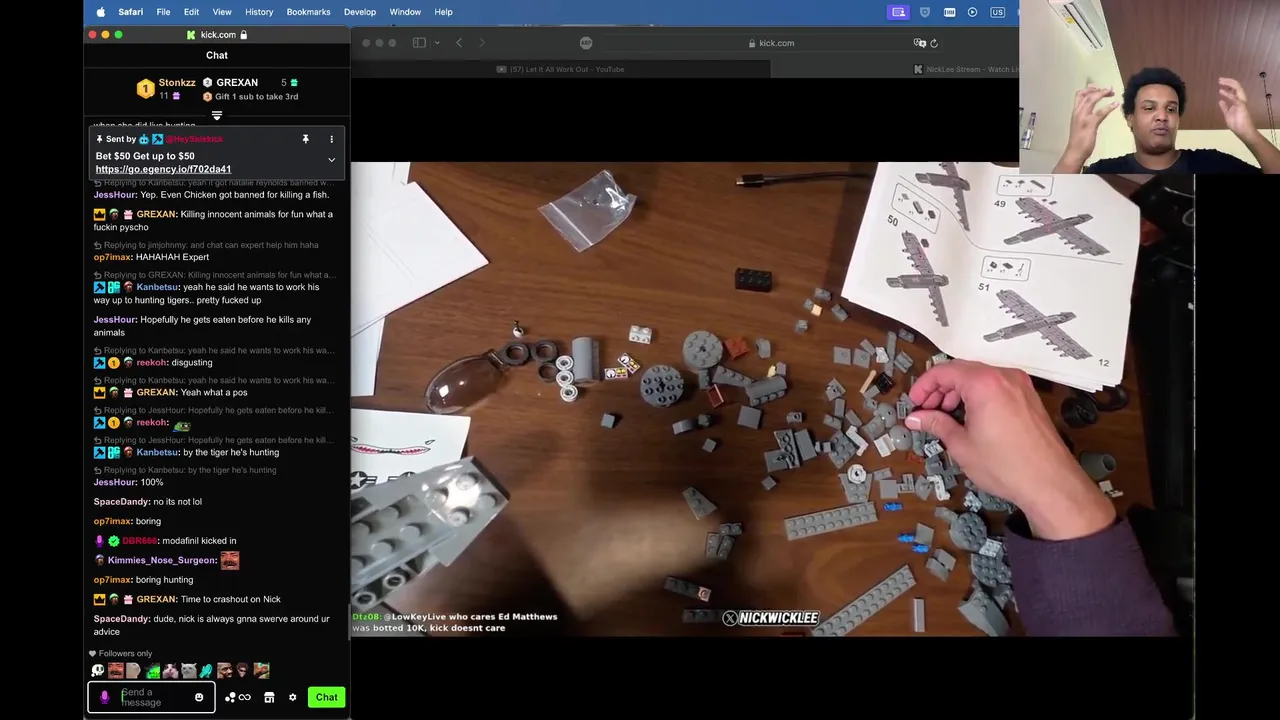Click the shield icon in menu bar

pos(924,12)
